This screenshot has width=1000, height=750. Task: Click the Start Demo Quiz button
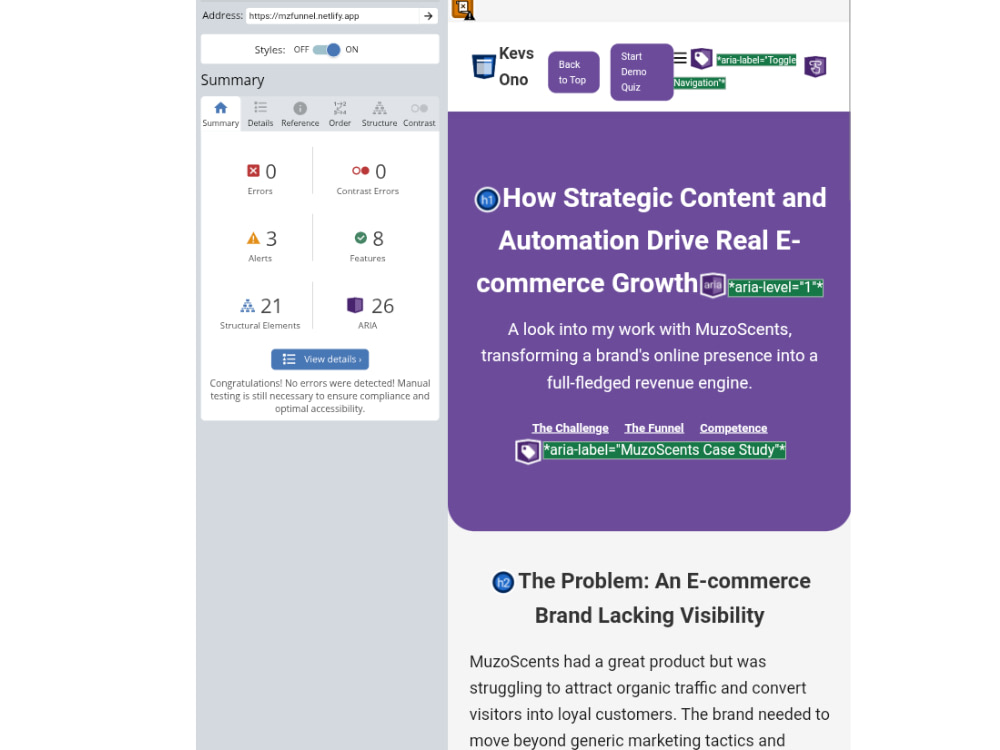[642, 72]
